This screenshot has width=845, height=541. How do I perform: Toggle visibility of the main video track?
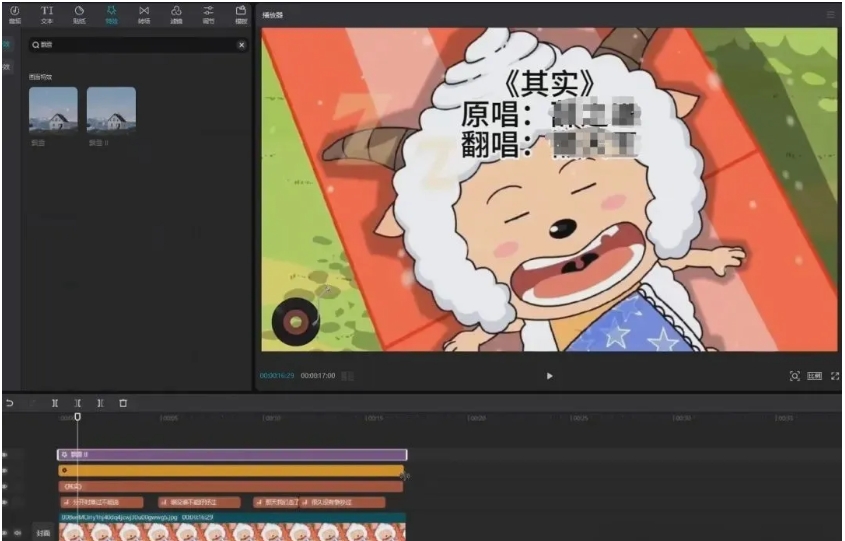click(x=6, y=533)
